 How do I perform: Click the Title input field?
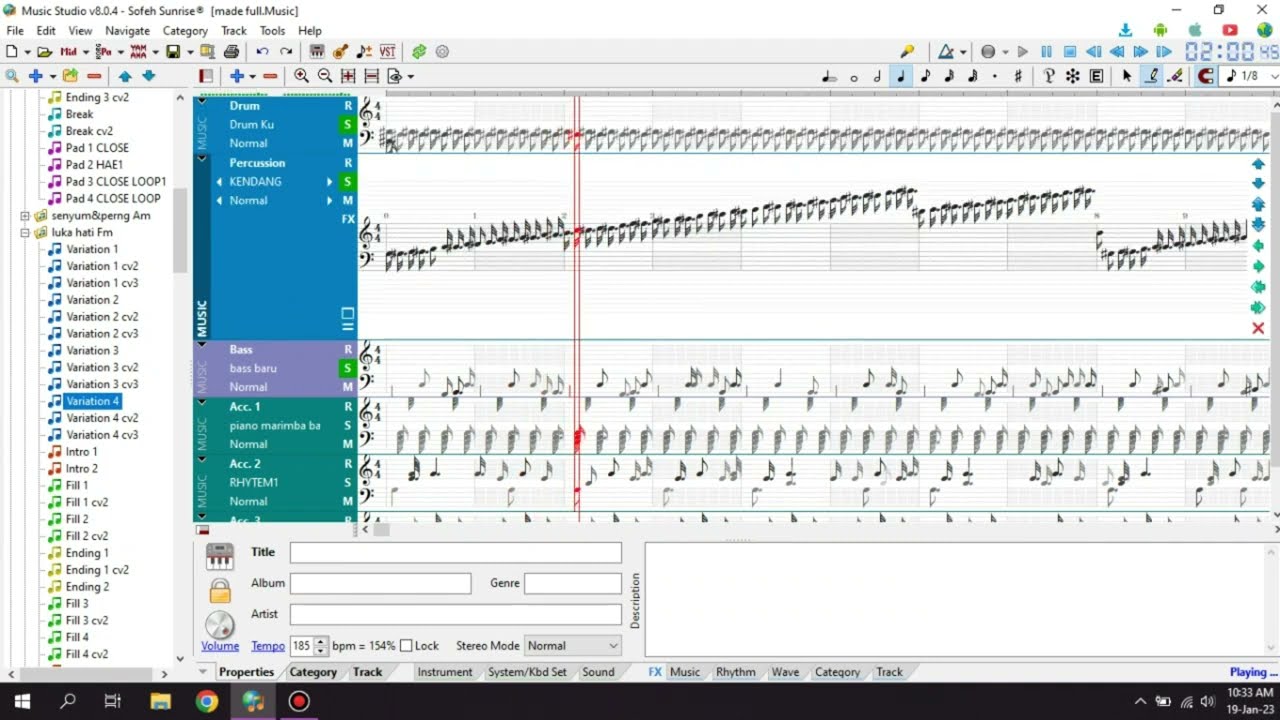click(x=456, y=553)
